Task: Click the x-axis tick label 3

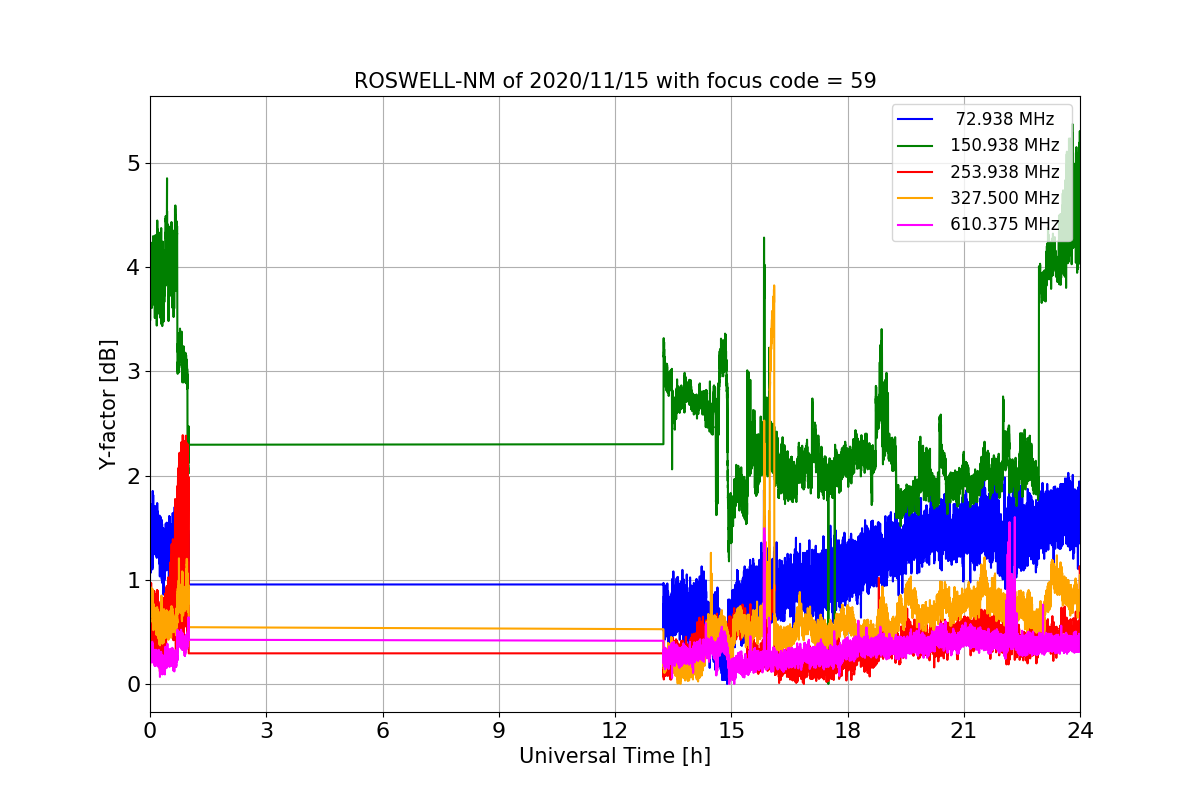Action: pyautogui.click(x=266, y=731)
